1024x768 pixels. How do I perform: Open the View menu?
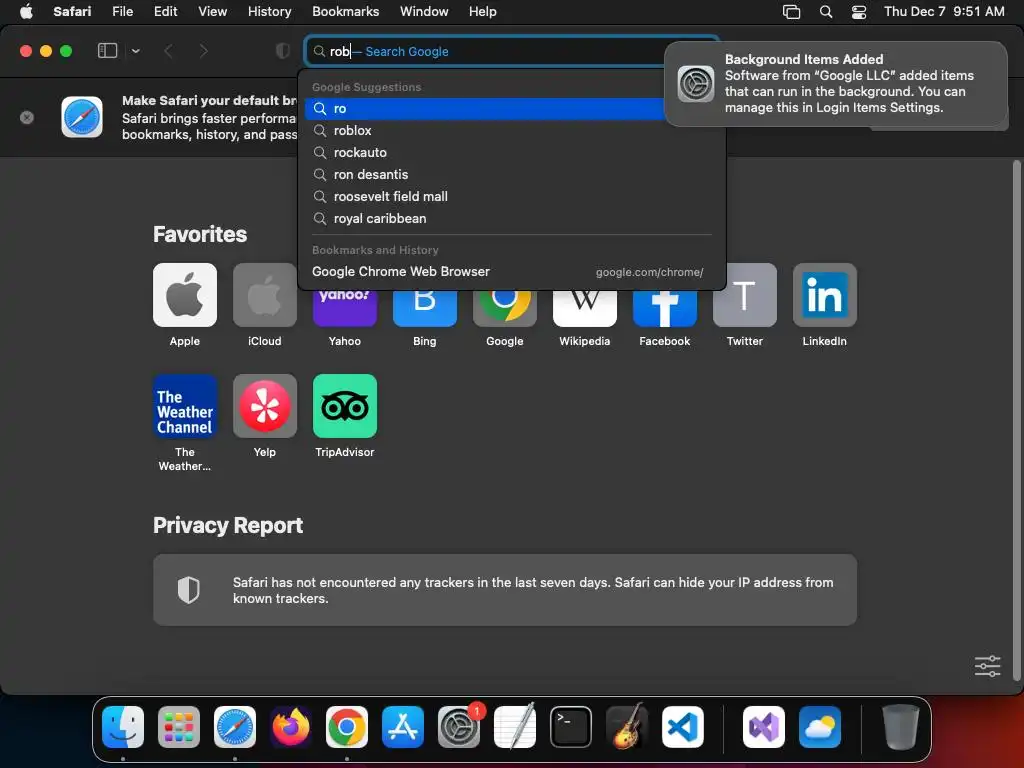(x=212, y=11)
